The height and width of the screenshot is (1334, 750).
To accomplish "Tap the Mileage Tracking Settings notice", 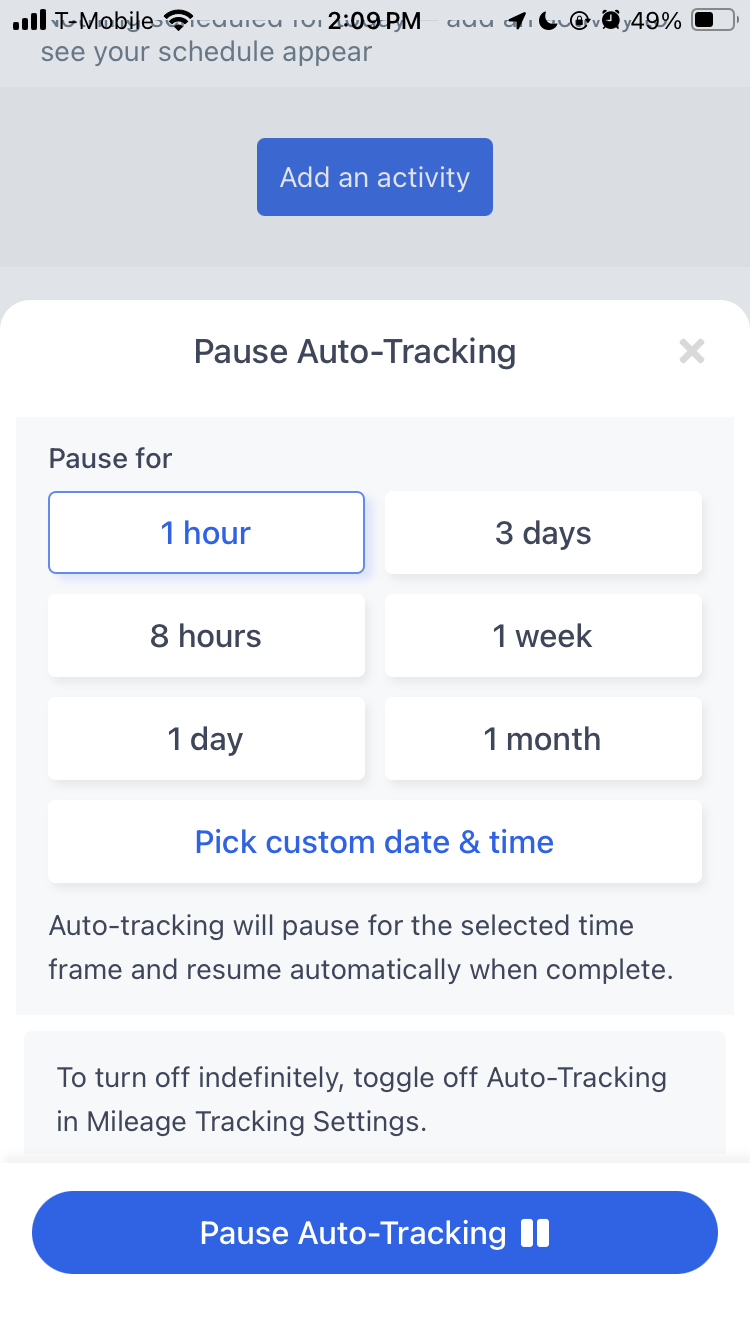I will 375,1099.
